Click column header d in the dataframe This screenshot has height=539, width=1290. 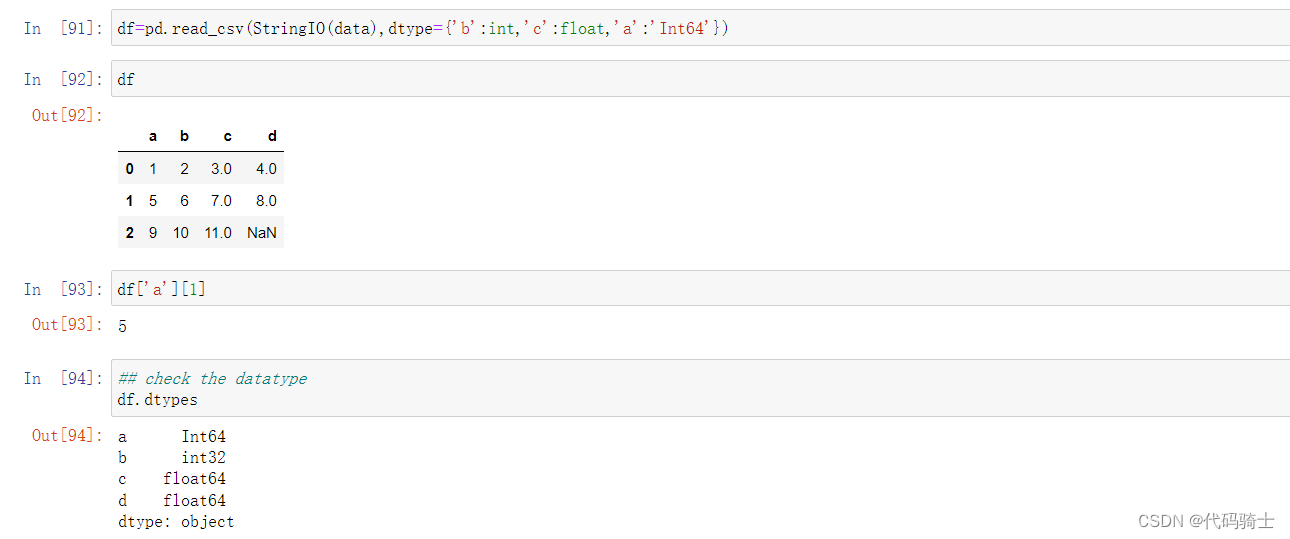coord(272,136)
